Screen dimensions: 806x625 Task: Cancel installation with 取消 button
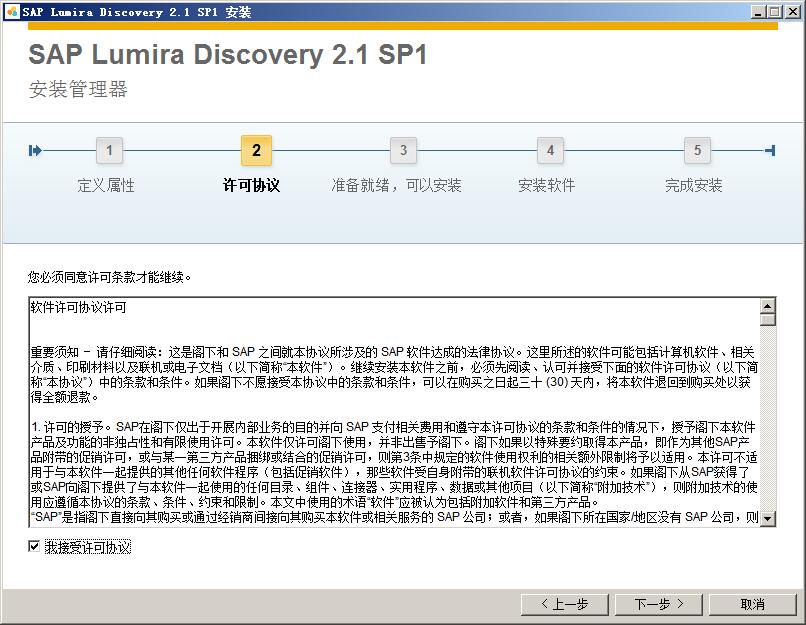coord(753,604)
